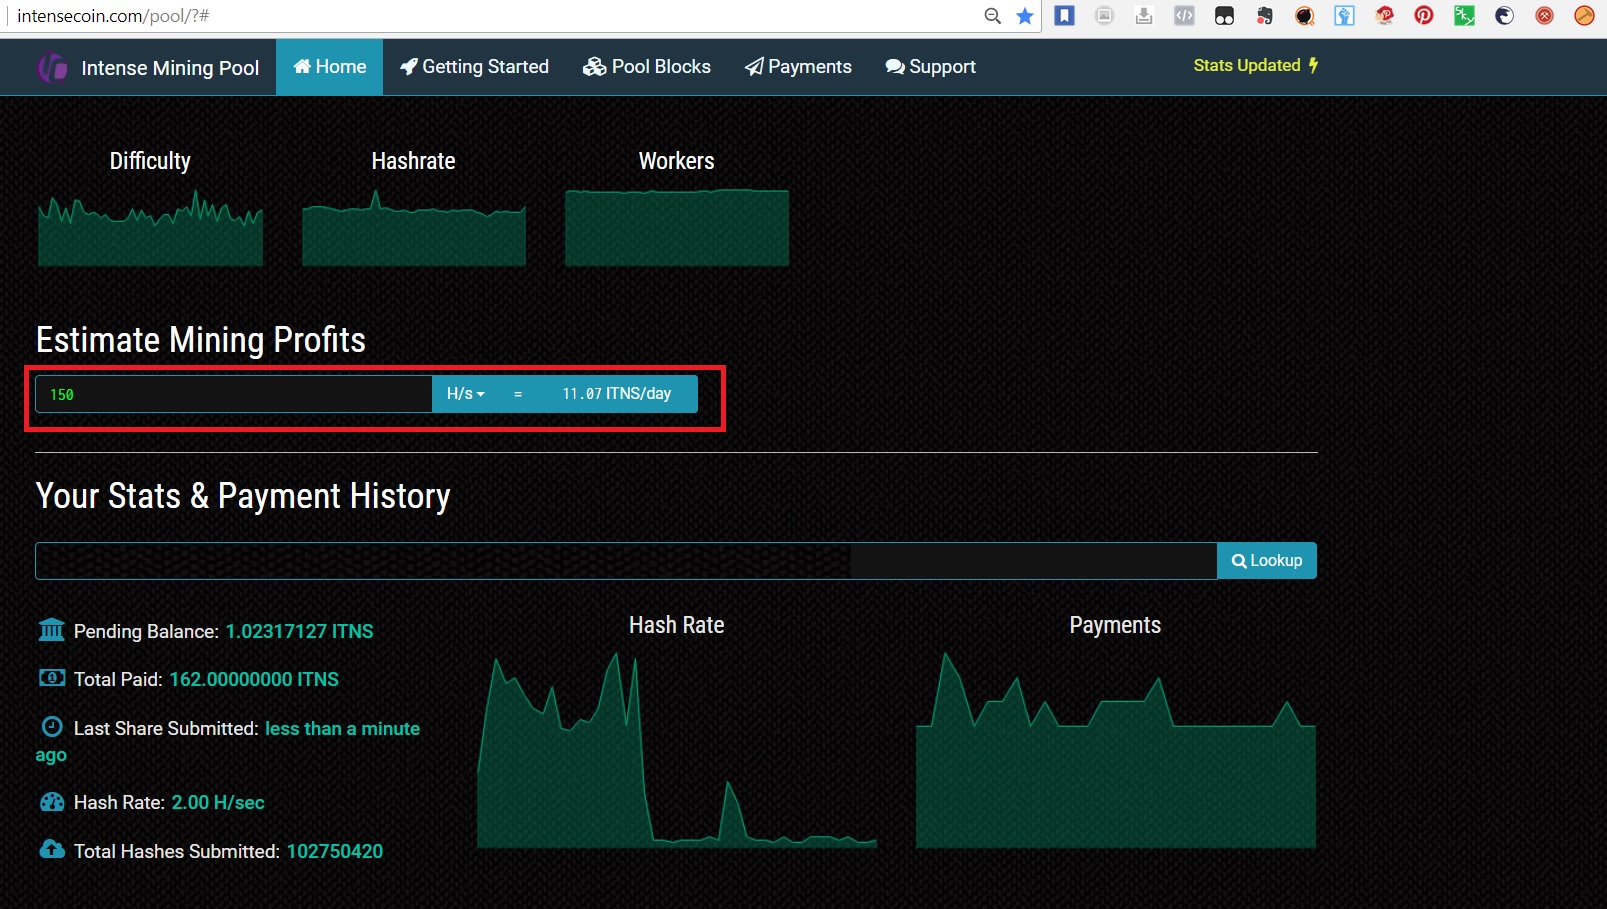Screen dimensions: 1607x909
Task: Click the 2.00 H/sec hash rate value
Action: coord(218,802)
